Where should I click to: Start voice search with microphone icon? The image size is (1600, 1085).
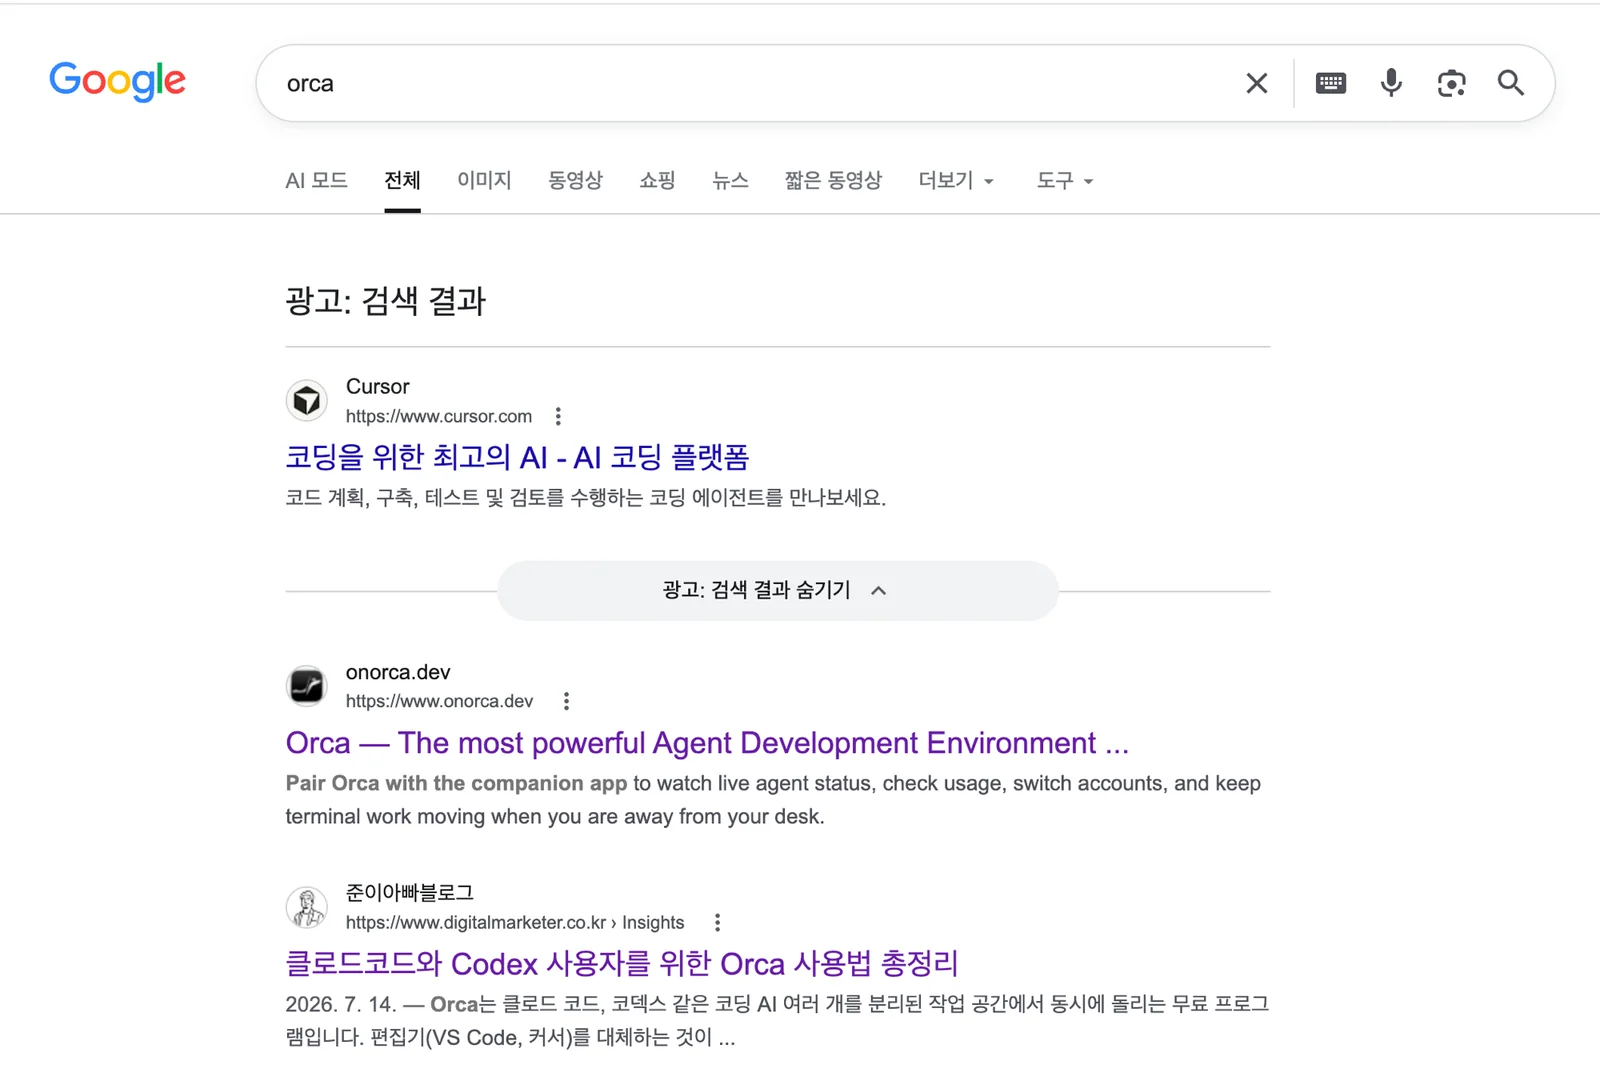point(1391,83)
